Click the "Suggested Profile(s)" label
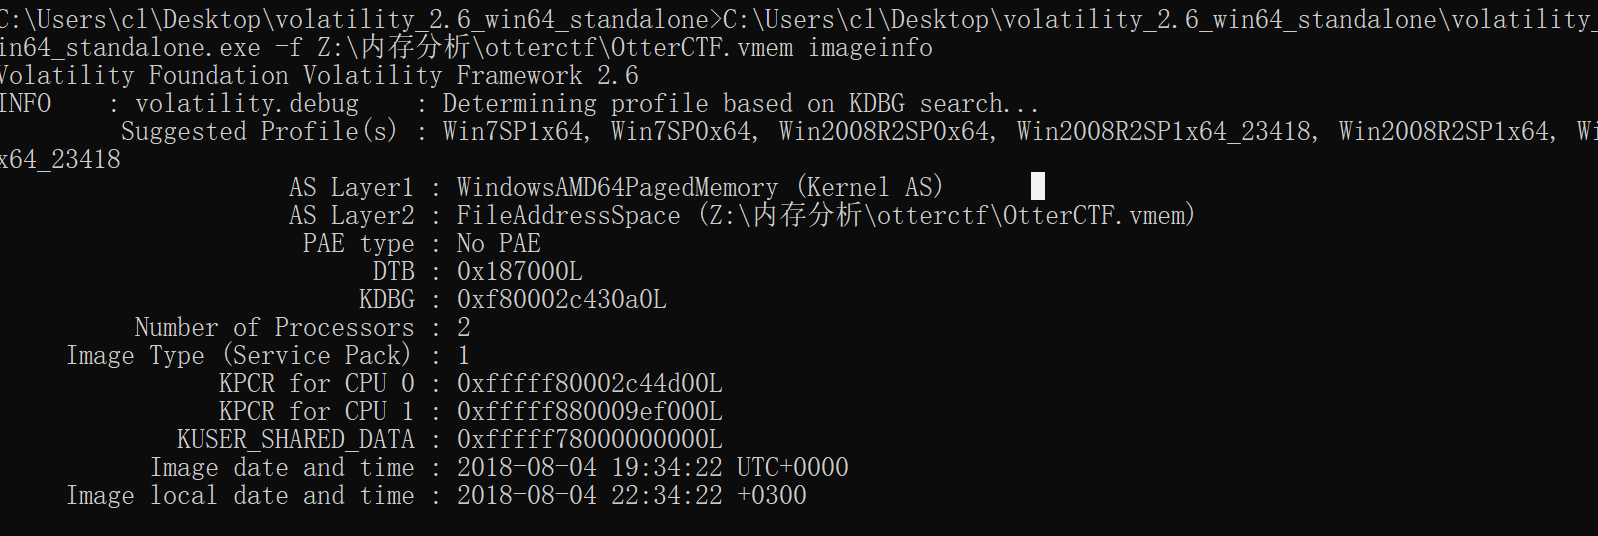The height and width of the screenshot is (536, 1598). pos(259,131)
